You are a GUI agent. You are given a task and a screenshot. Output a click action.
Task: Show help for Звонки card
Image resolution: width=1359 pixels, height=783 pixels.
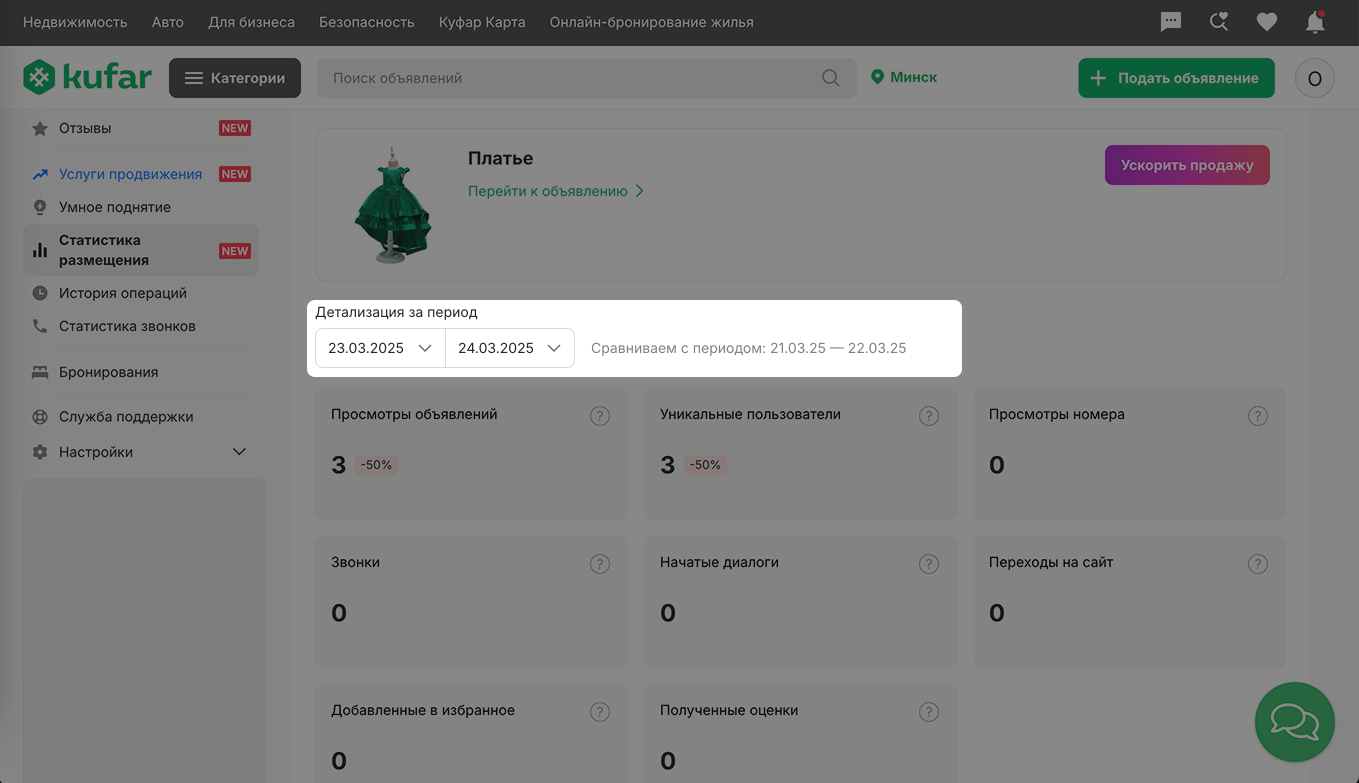pyautogui.click(x=600, y=564)
